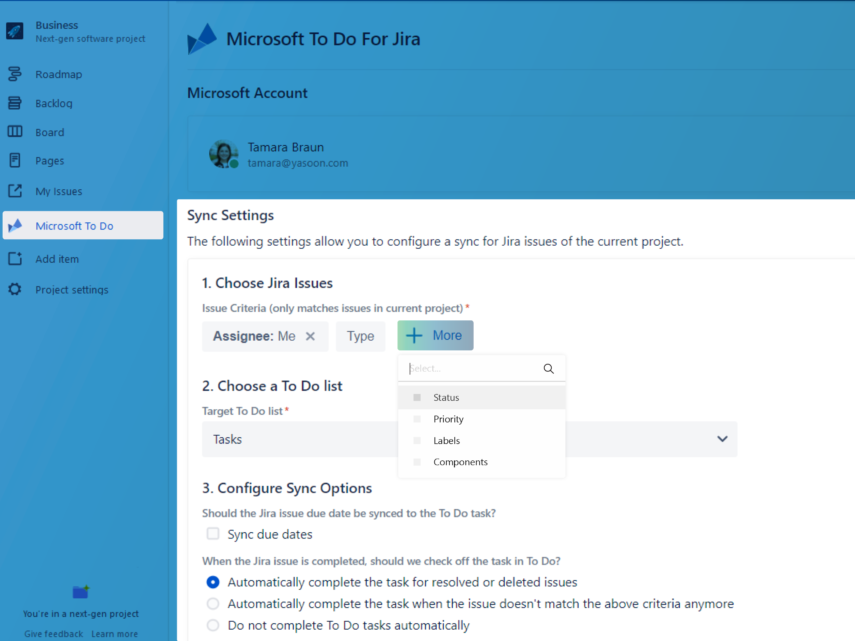The width and height of the screenshot is (855, 641).
Task: Click the Status label in dropdown
Action: [446, 397]
